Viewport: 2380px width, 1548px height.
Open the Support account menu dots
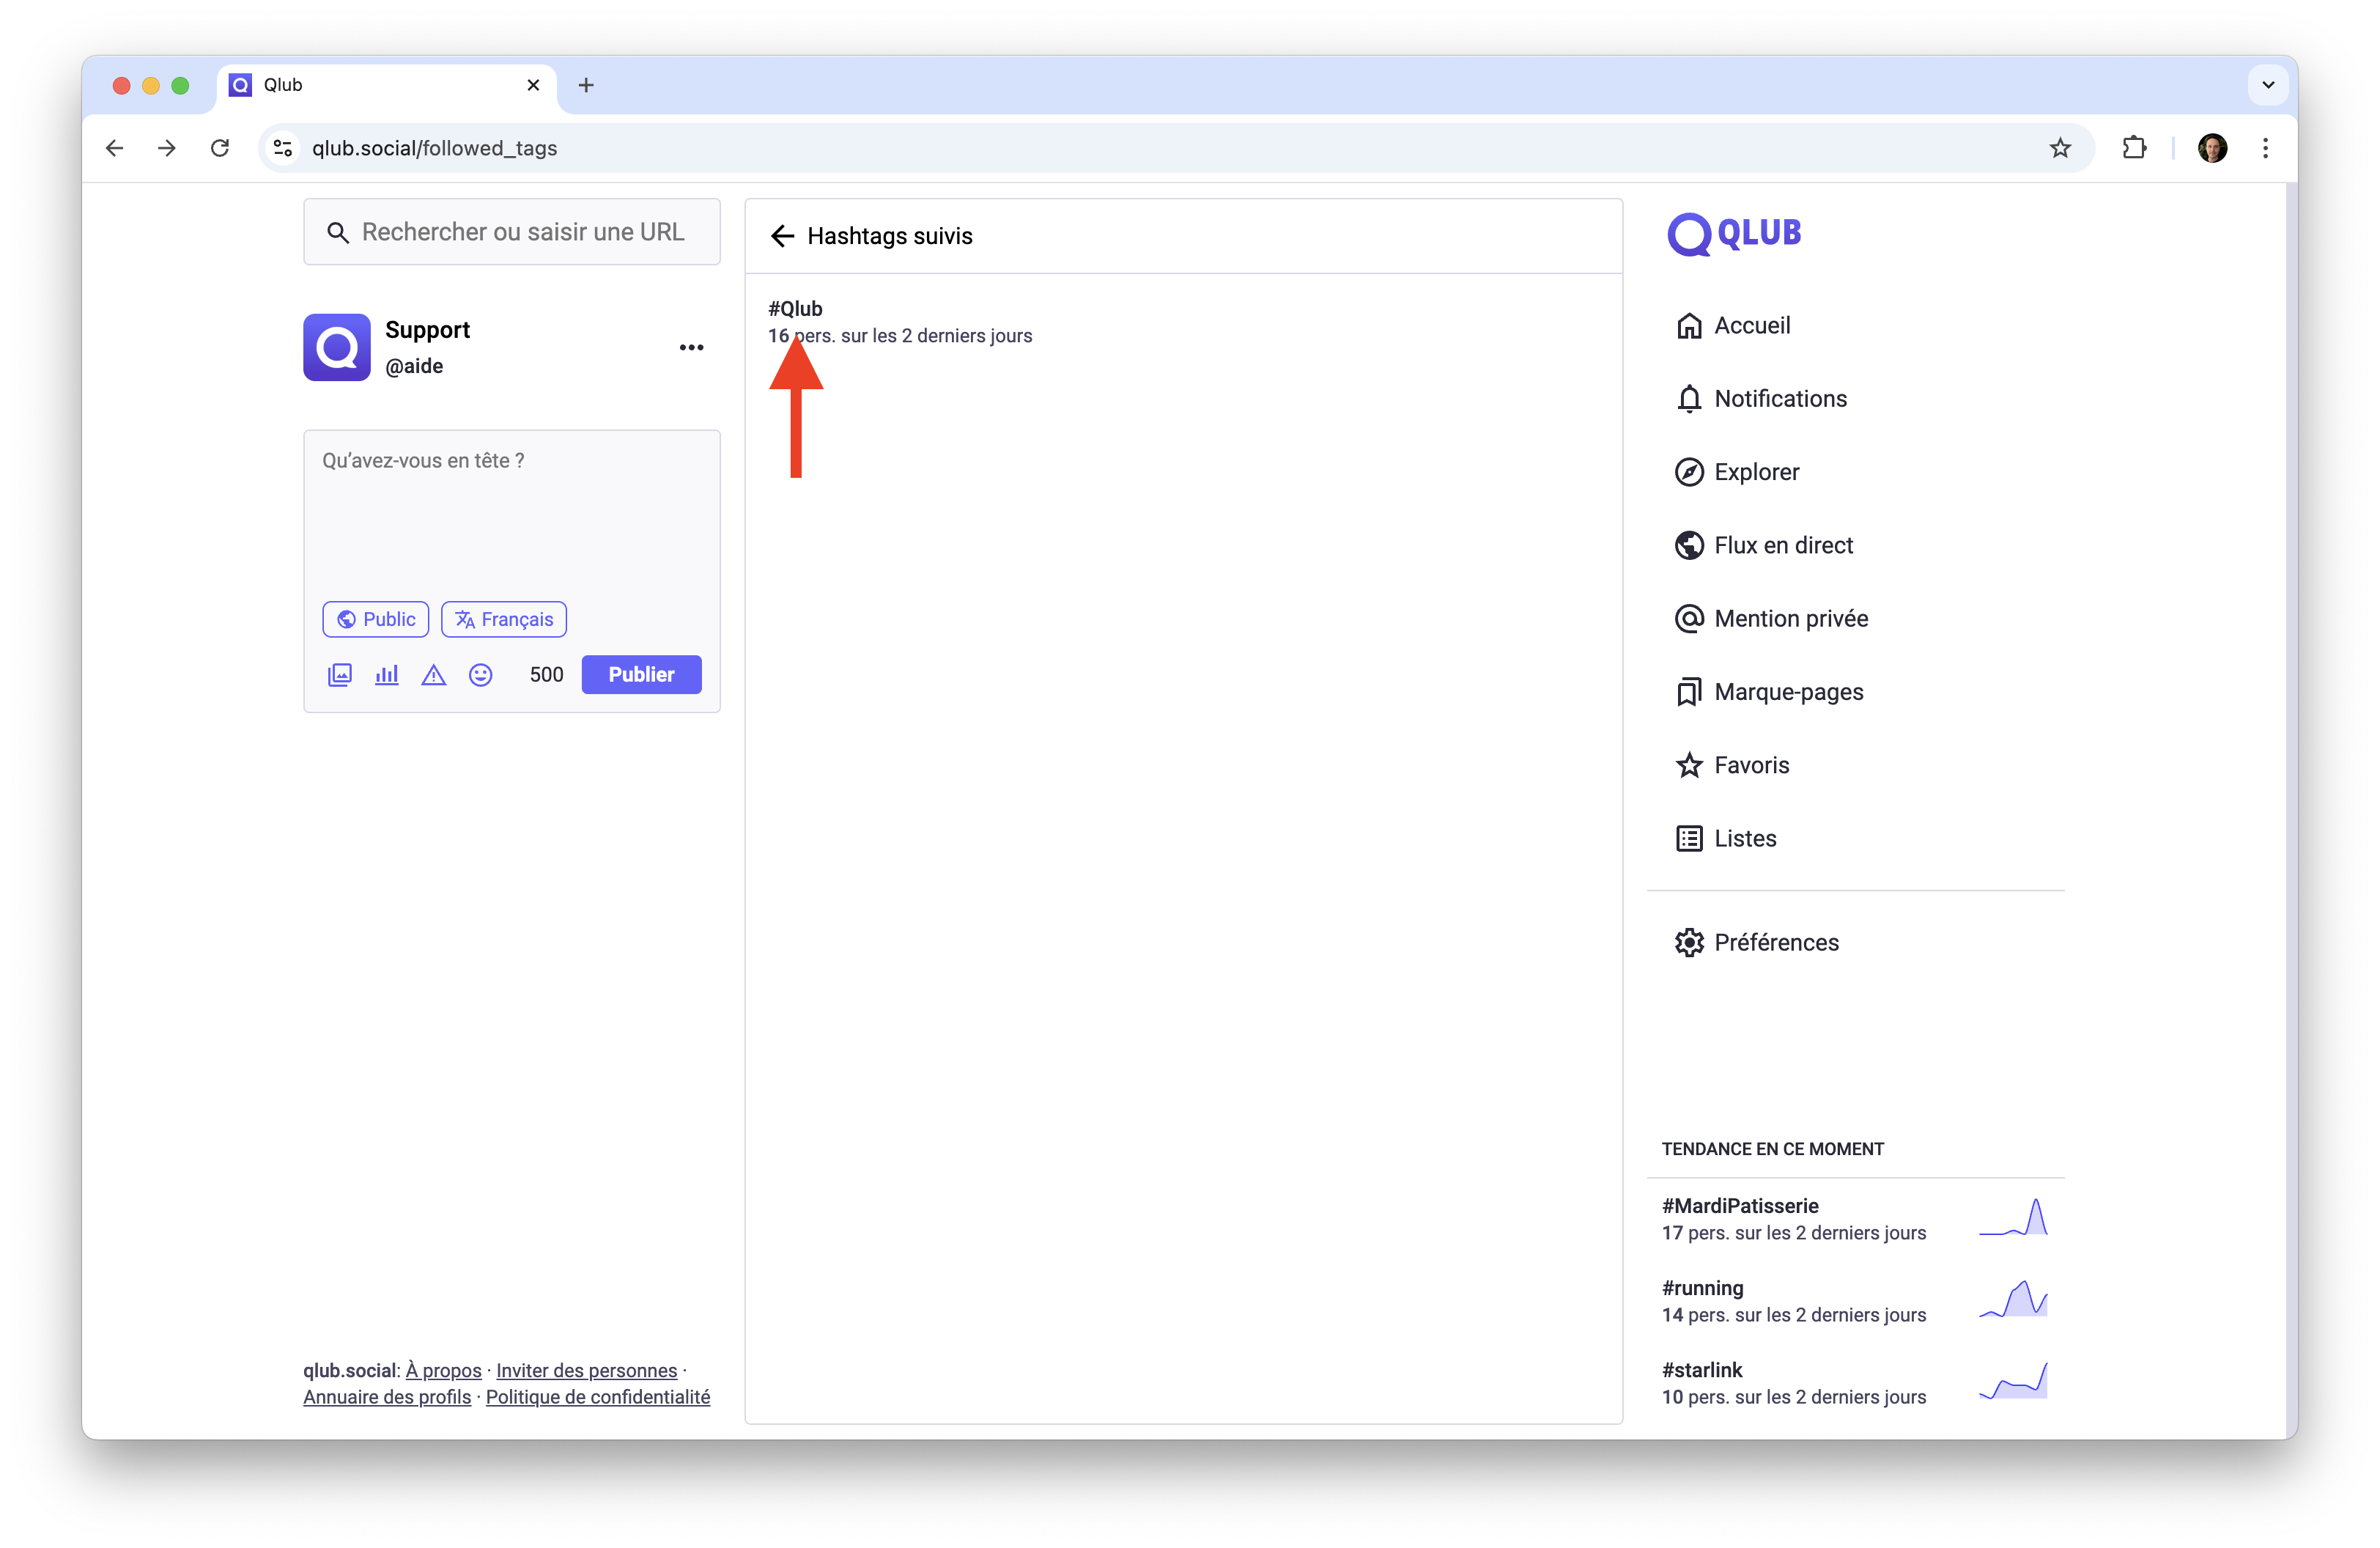pos(691,348)
